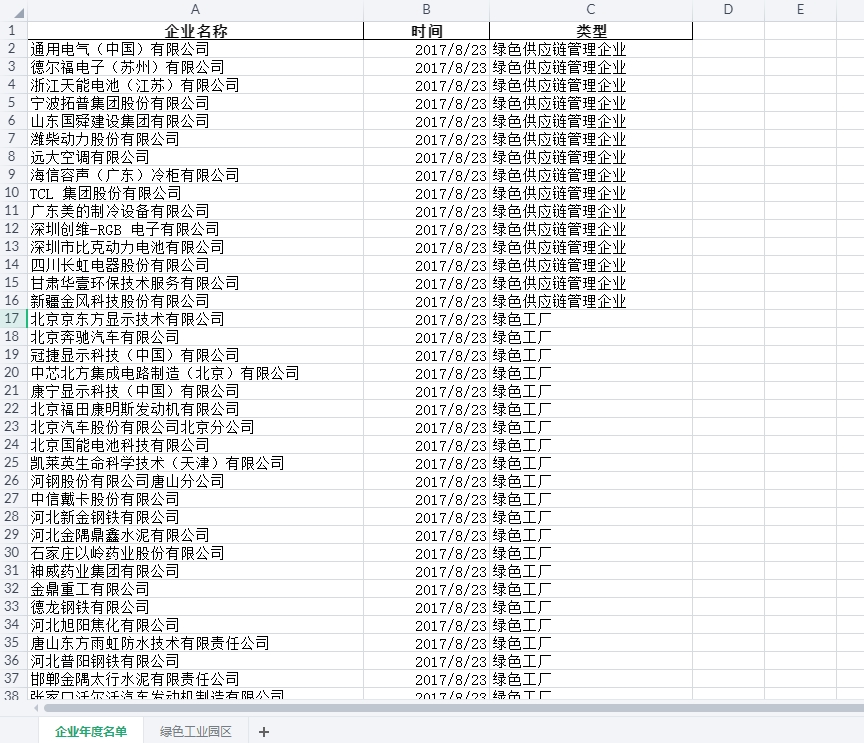
Task: Select column A header
Action: 196,9
